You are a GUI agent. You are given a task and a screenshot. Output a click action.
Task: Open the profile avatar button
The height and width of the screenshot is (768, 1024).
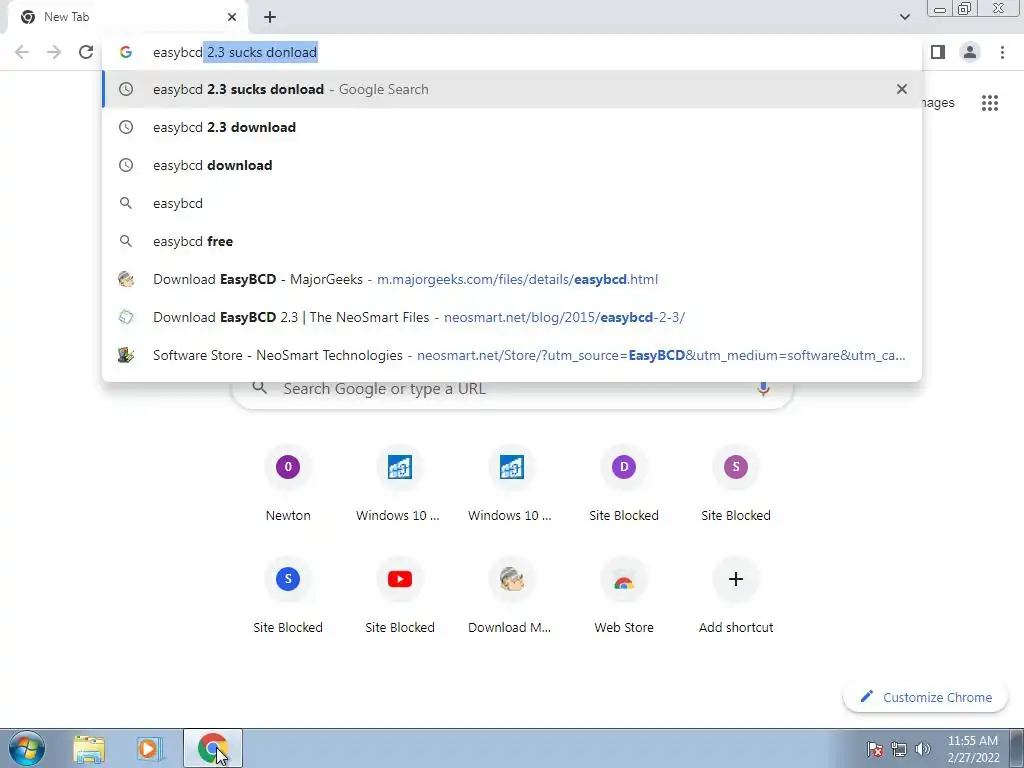coord(970,52)
